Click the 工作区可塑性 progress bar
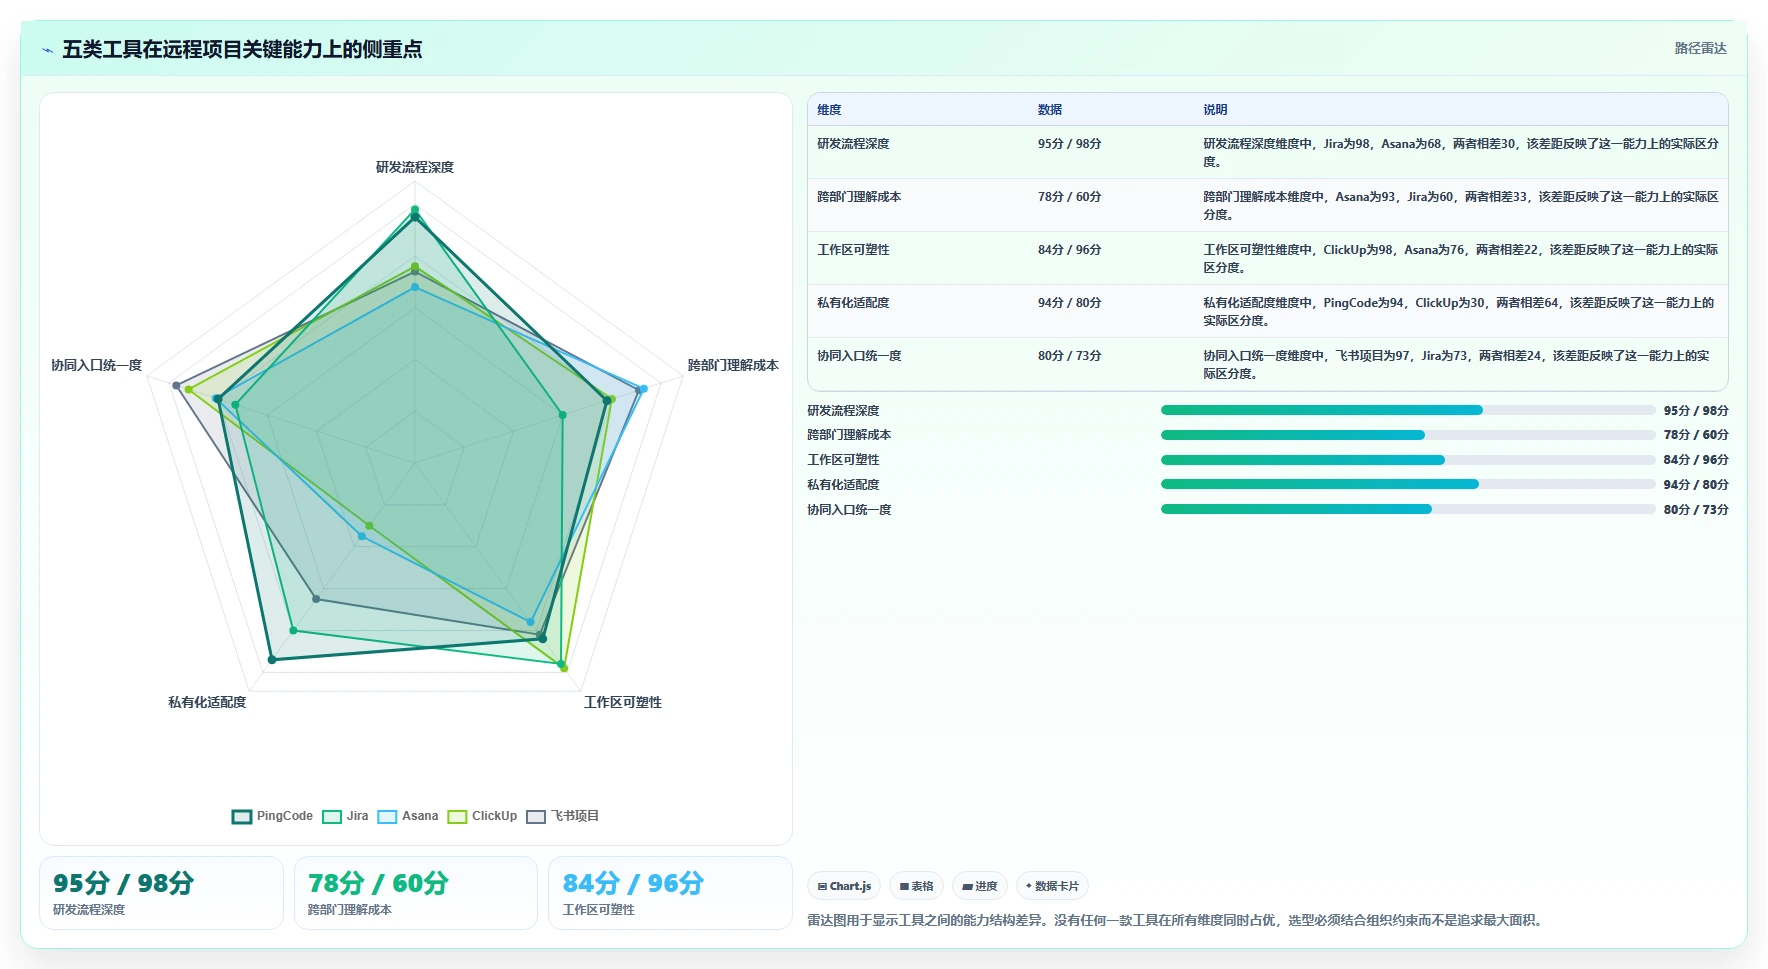Screen dimensions: 1768x969 pos(1408,460)
